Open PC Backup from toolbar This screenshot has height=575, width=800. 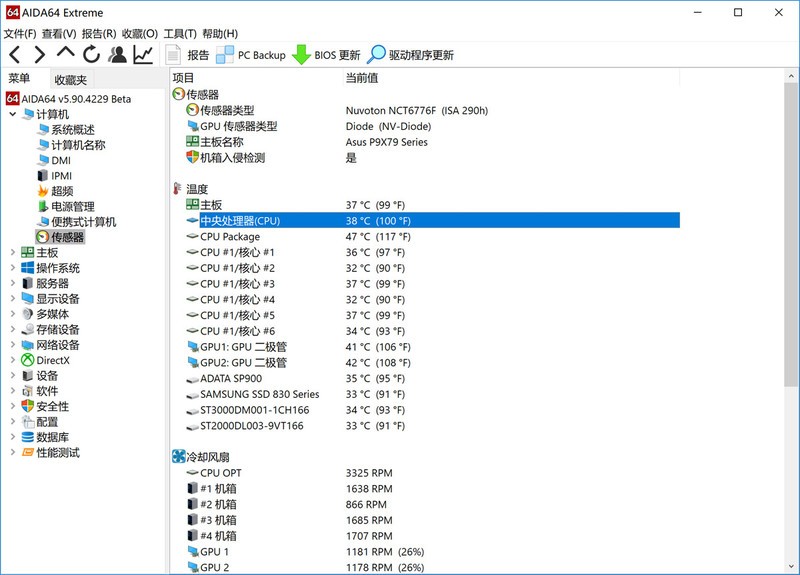(251, 55)
